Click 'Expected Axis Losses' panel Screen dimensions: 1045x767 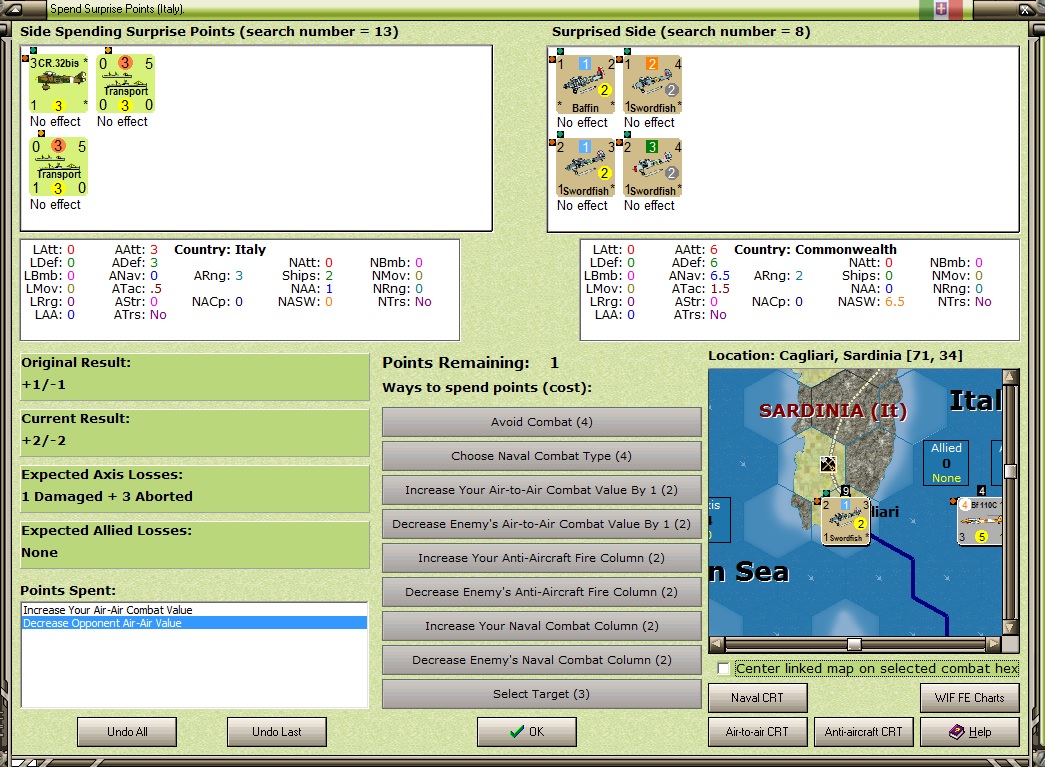[x=195, y=488]
